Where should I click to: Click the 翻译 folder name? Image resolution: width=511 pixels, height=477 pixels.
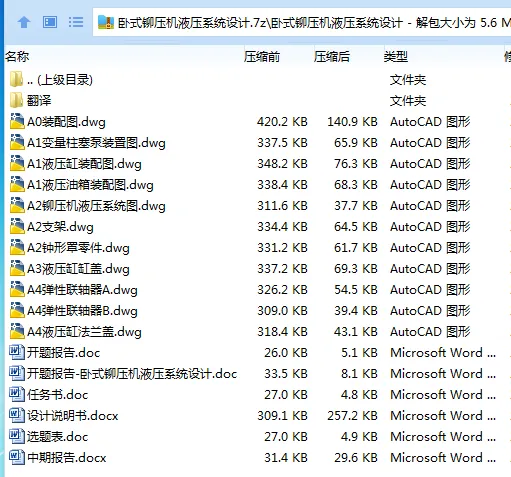pos(39,101)
